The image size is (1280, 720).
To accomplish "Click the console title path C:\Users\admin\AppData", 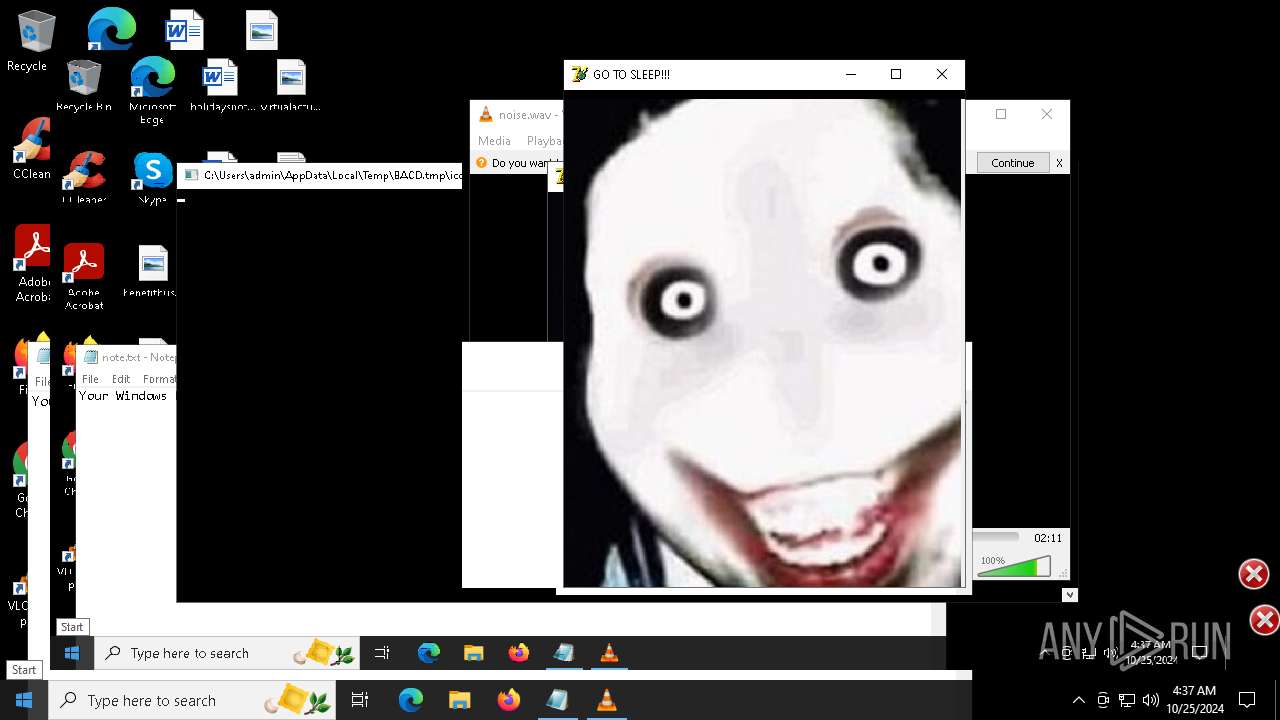I will click(x=333, y=175).
